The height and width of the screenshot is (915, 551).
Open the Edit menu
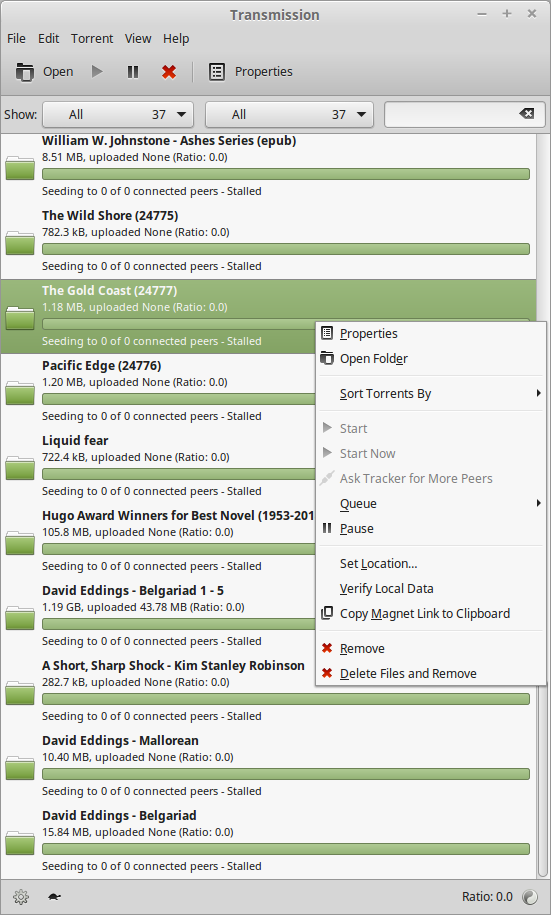[x=48, y=39]
